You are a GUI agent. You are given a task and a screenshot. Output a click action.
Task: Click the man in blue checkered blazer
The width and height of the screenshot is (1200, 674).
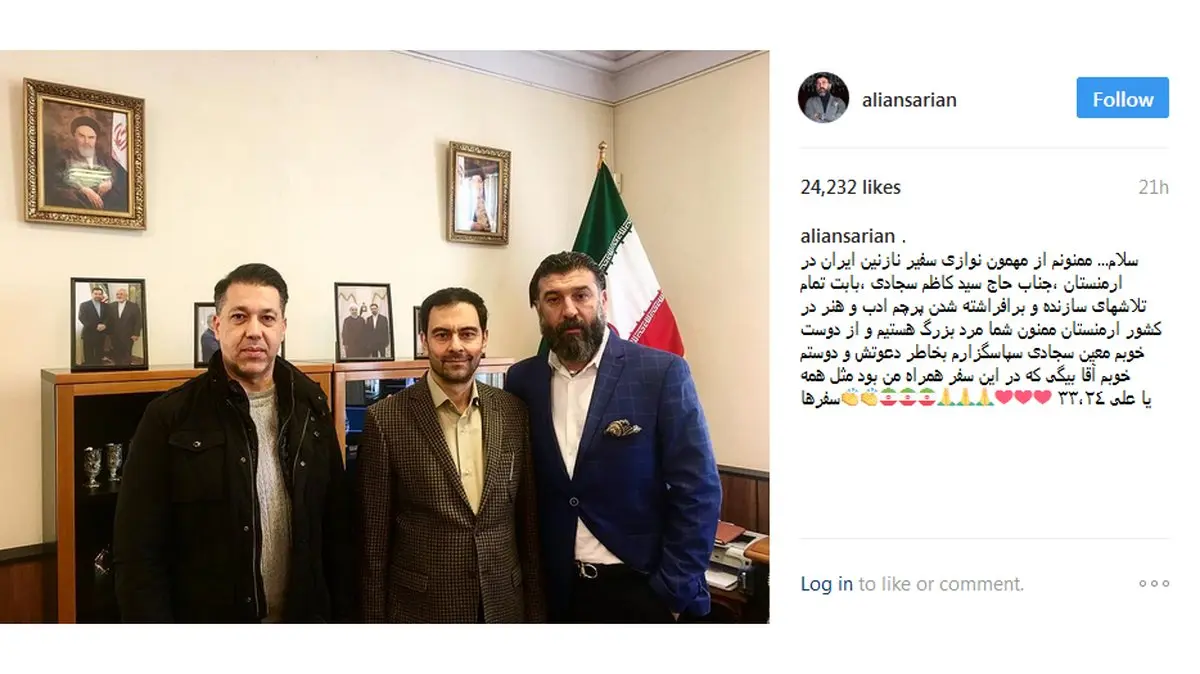[610, 437]
